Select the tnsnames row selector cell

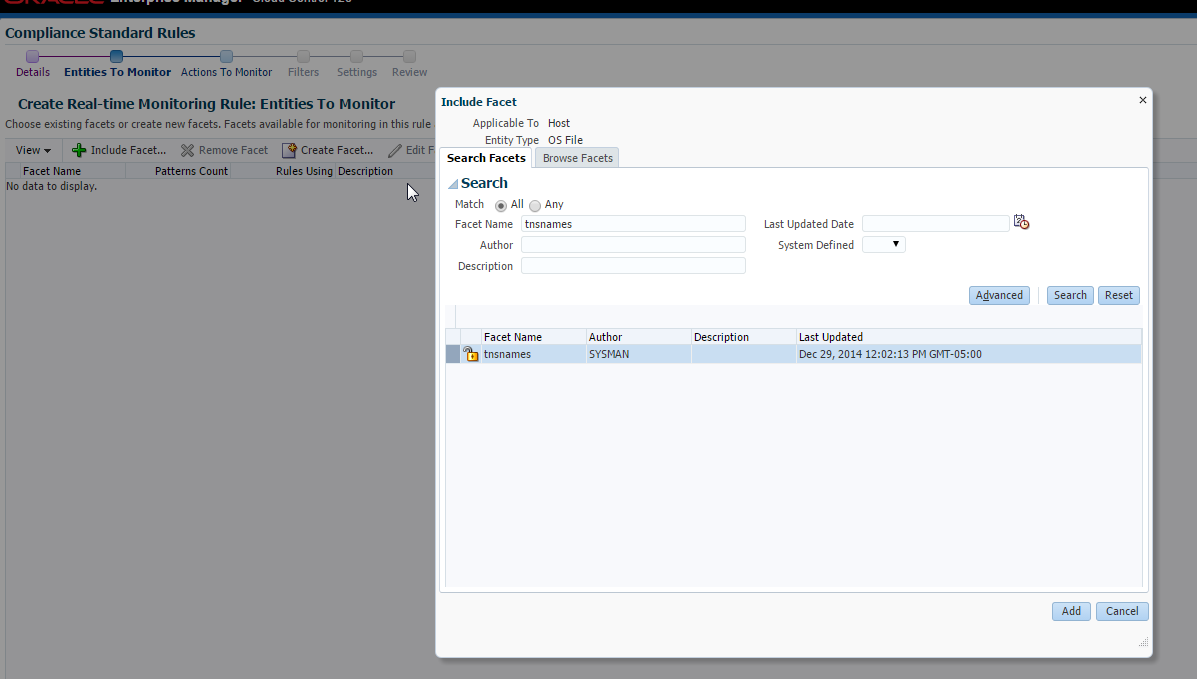[x=453, y=354]
